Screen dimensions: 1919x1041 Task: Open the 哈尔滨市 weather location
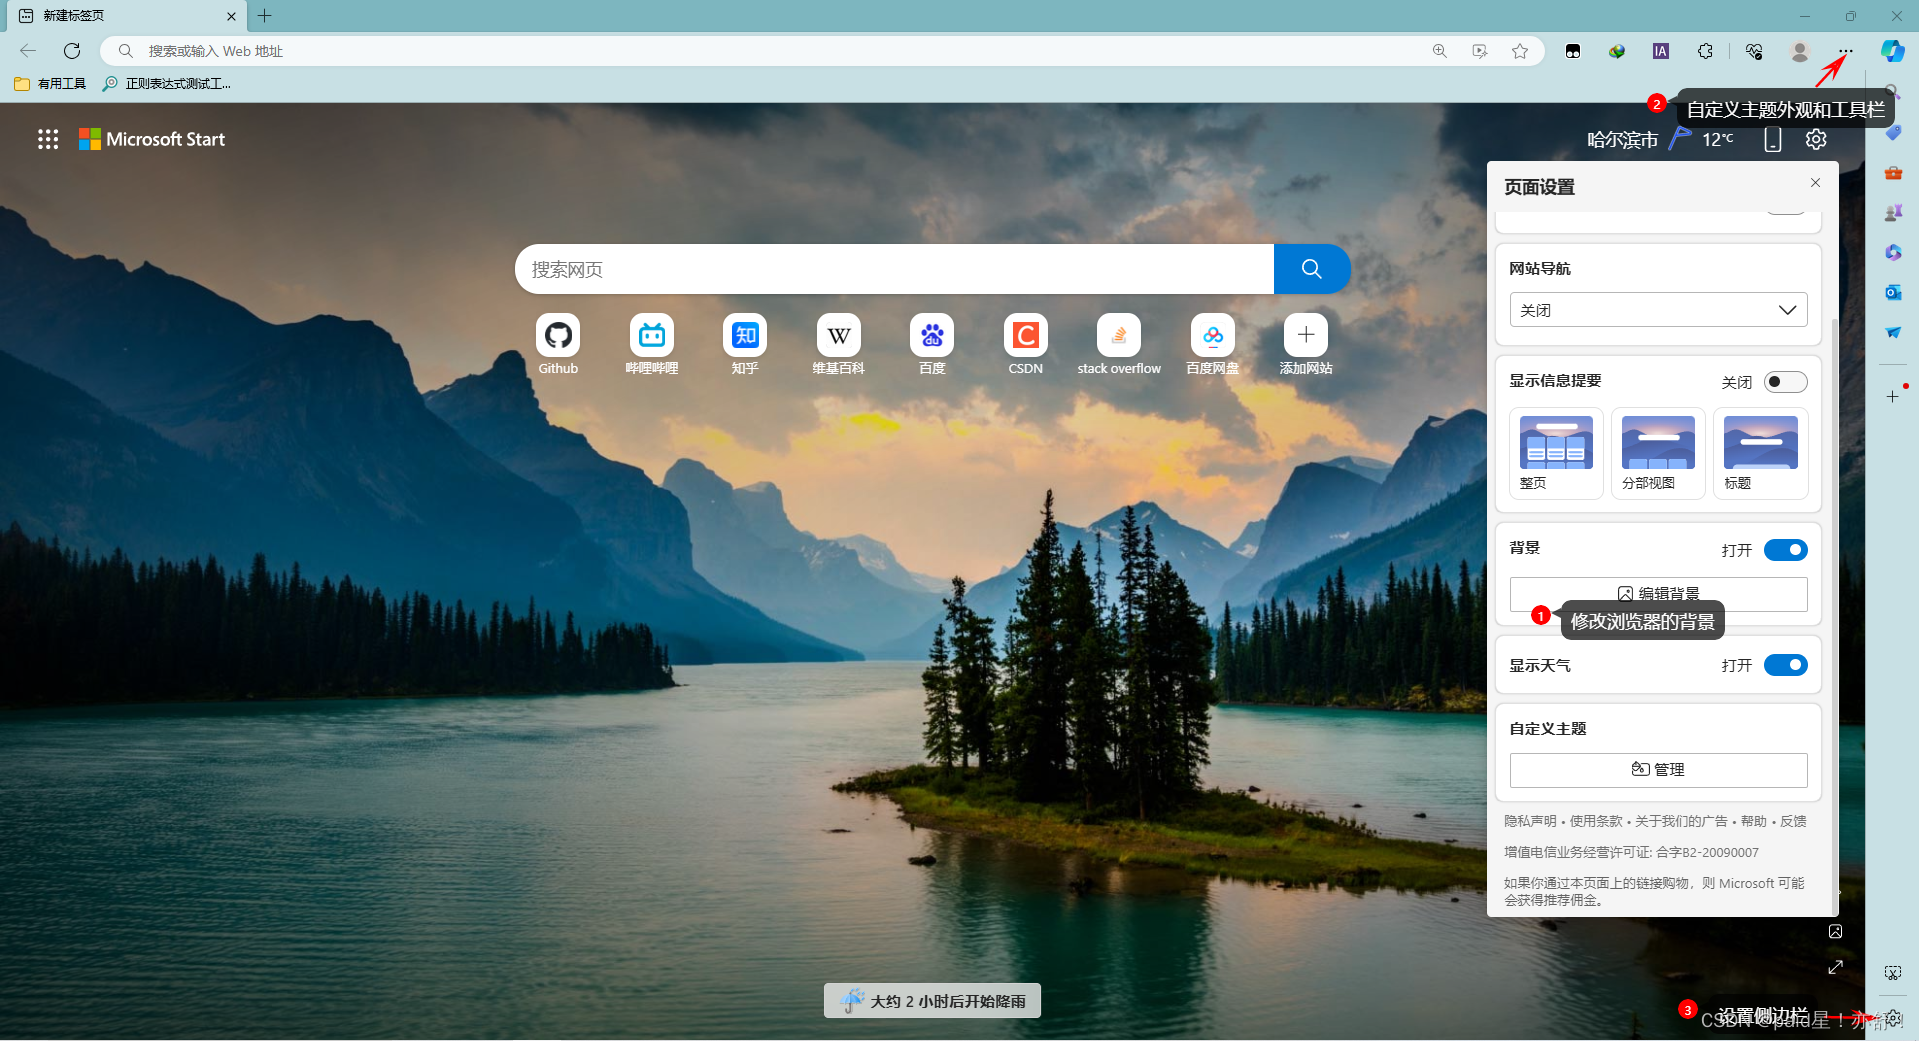(1622, 140)
